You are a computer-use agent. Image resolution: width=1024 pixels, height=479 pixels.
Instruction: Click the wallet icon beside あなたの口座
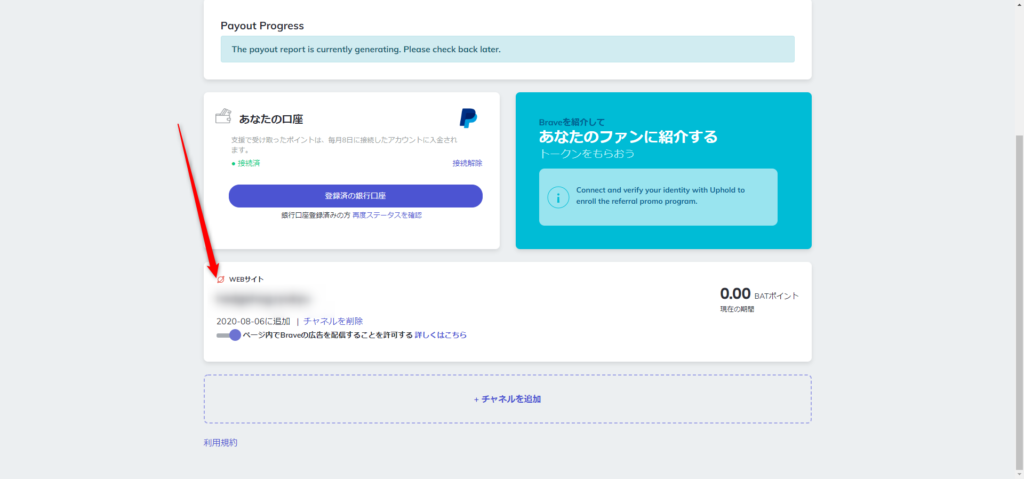[x=223, y=117]
